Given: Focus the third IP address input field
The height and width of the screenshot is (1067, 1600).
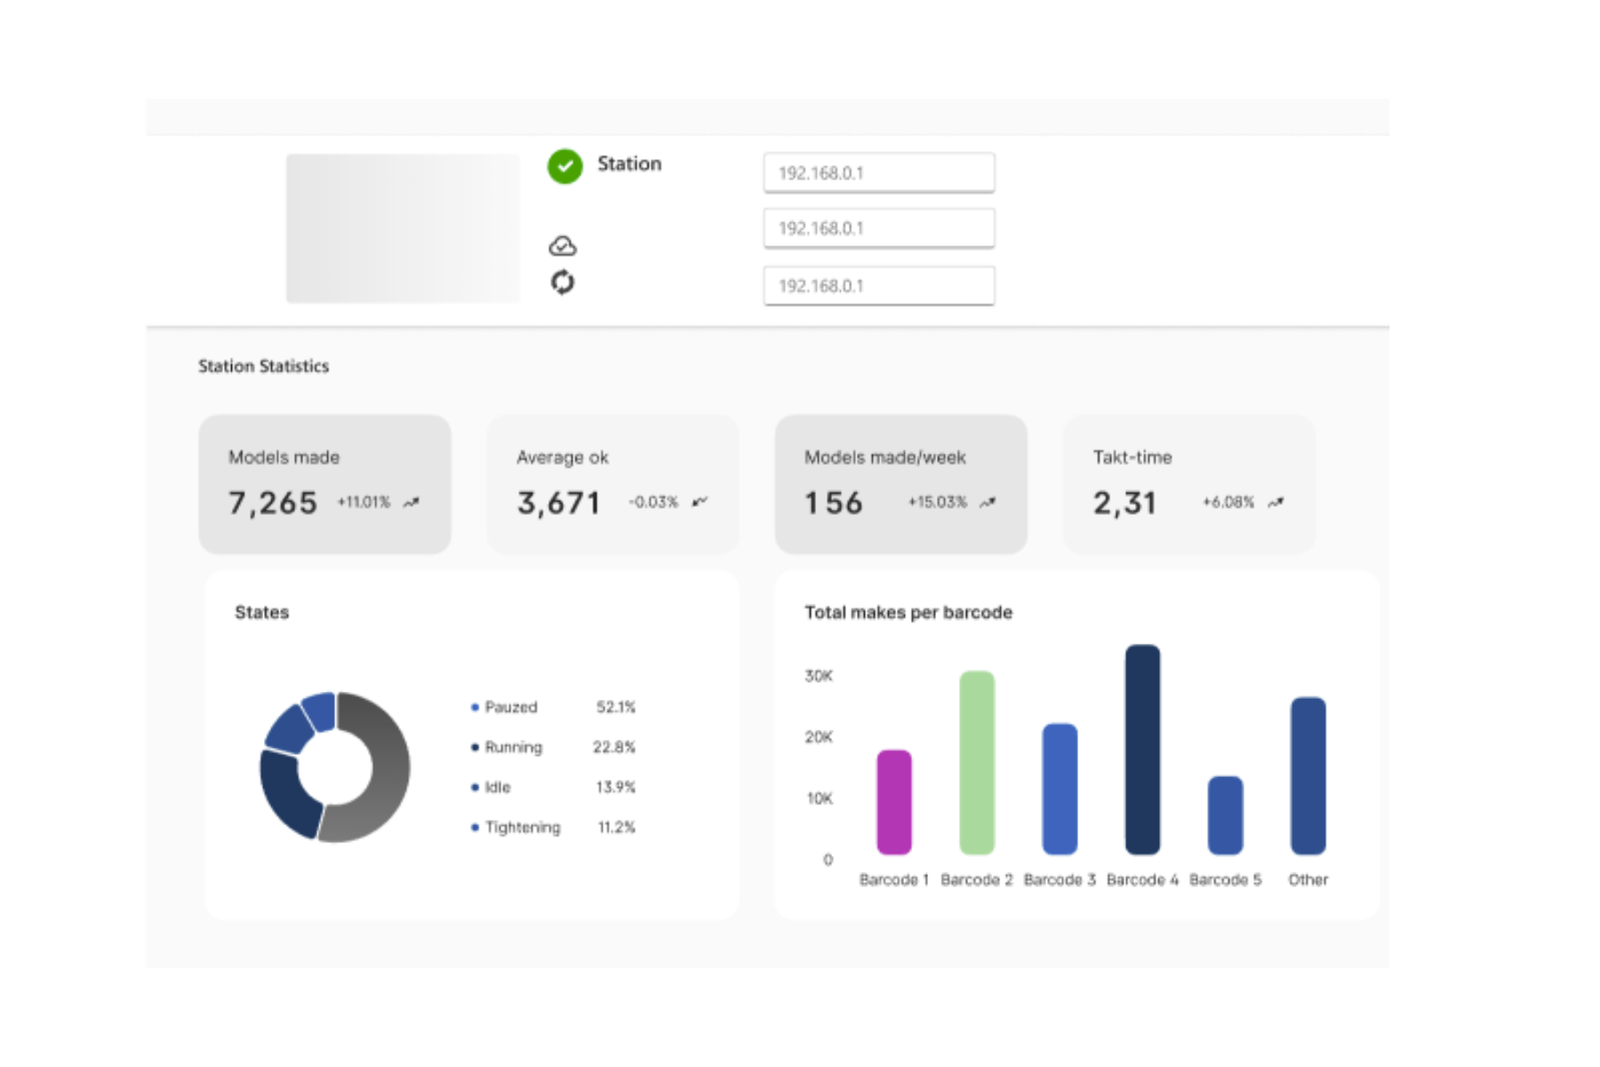Looking at the screenshot, I should pos(878,286).
